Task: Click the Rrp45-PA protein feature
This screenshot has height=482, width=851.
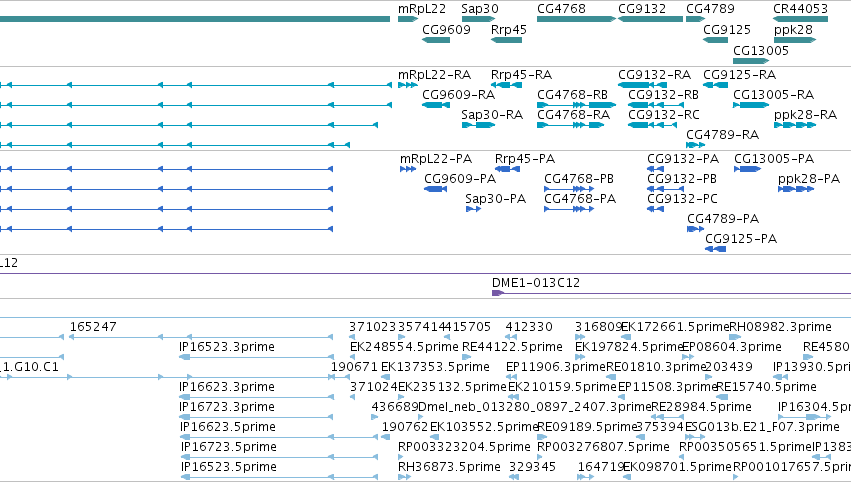Action: point(507,169)
